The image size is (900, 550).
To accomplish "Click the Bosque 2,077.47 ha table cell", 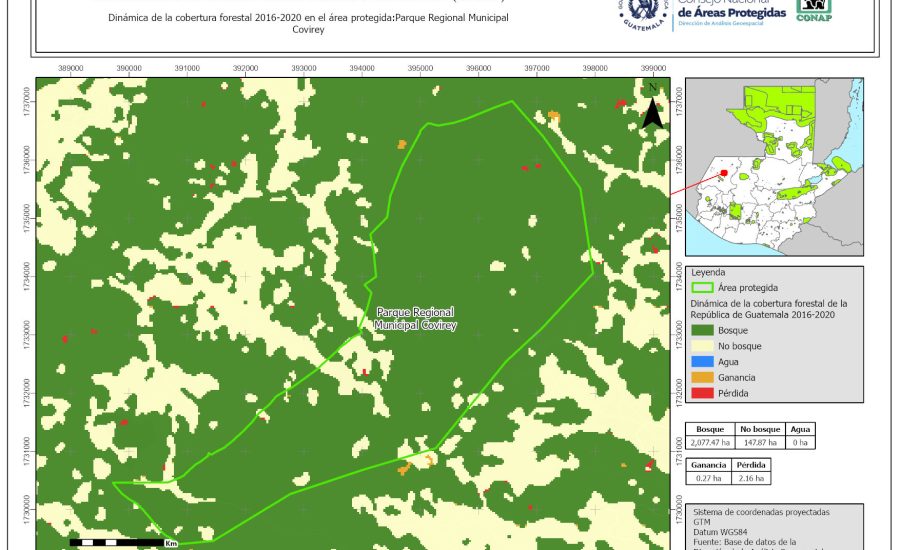I will point(710,442).
